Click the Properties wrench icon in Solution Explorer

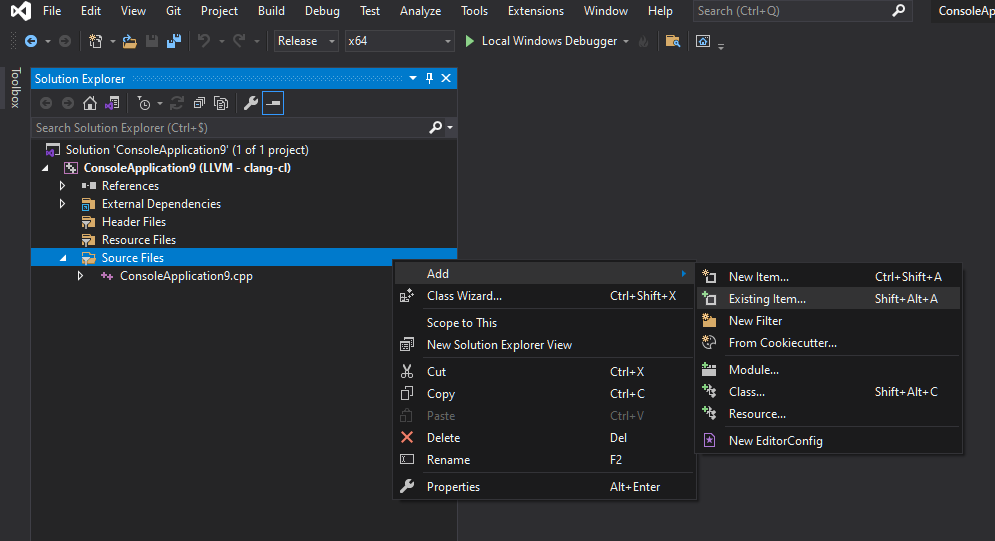click(x=251, y=103)
